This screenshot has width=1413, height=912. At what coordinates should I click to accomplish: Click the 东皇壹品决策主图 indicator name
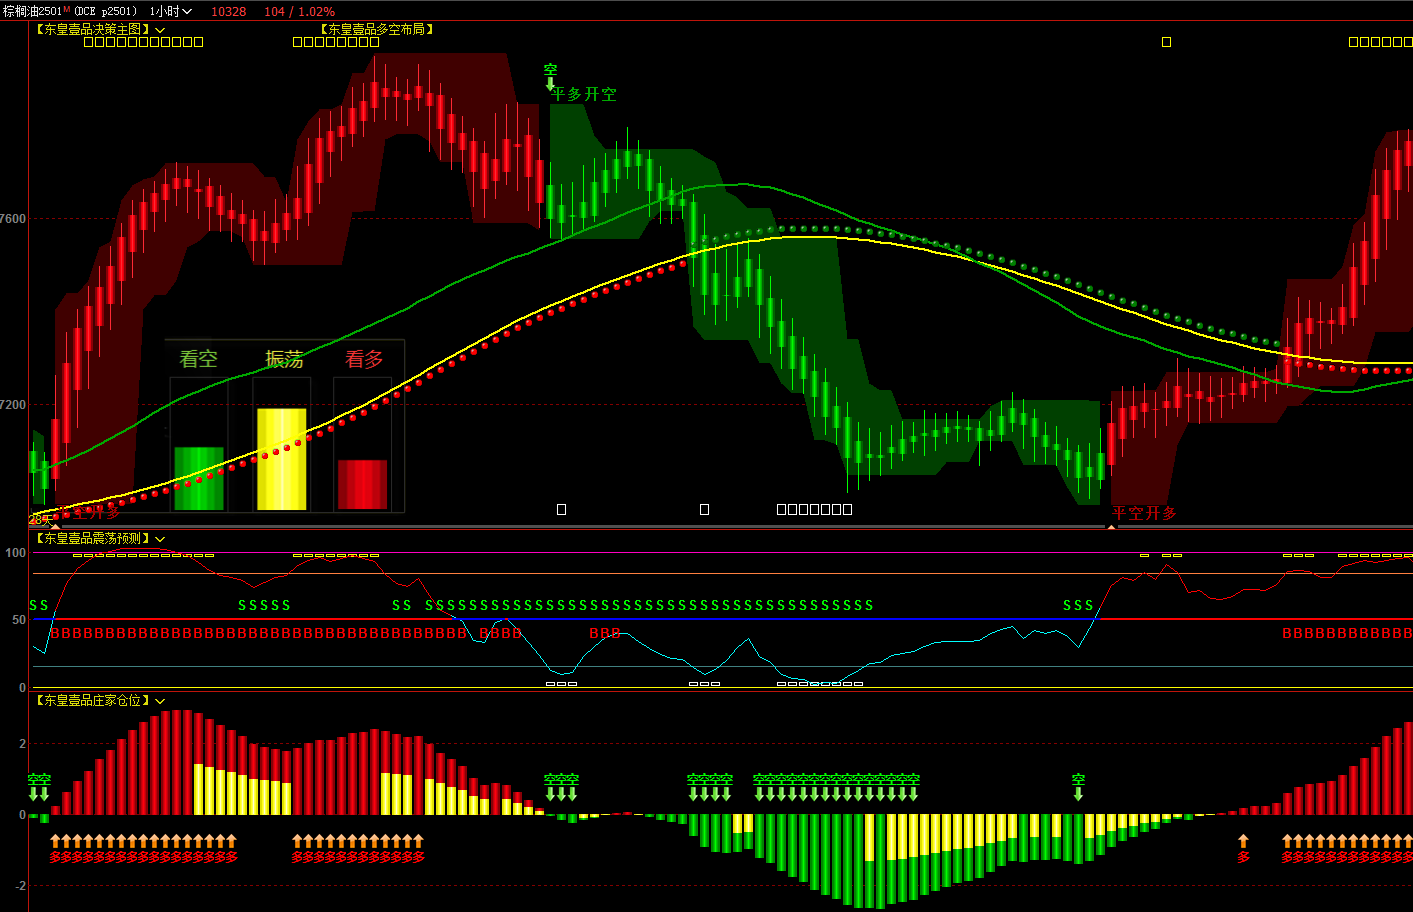click(93, 29)
